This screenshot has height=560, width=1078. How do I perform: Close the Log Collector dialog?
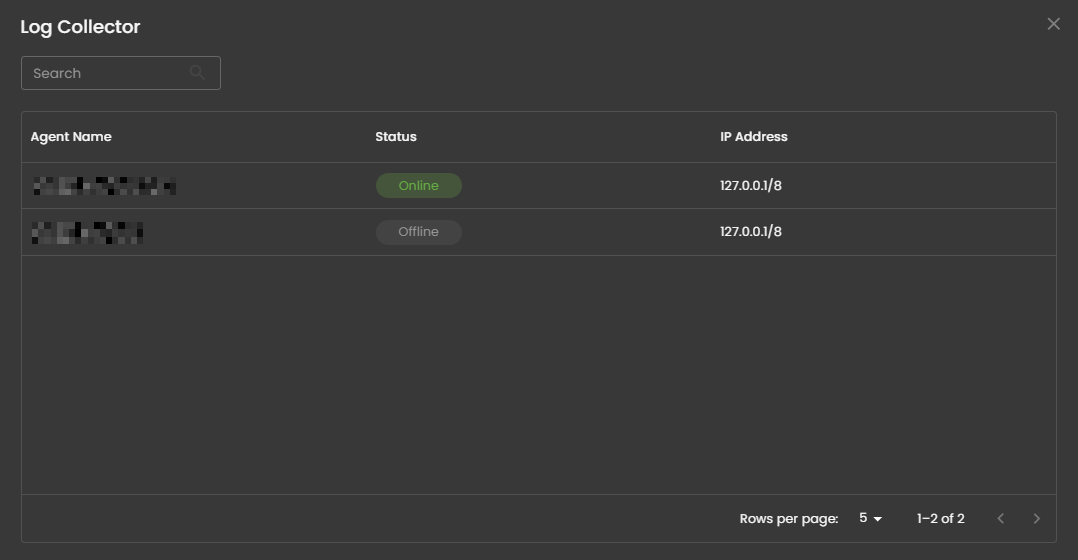[x=1053, y=24]
